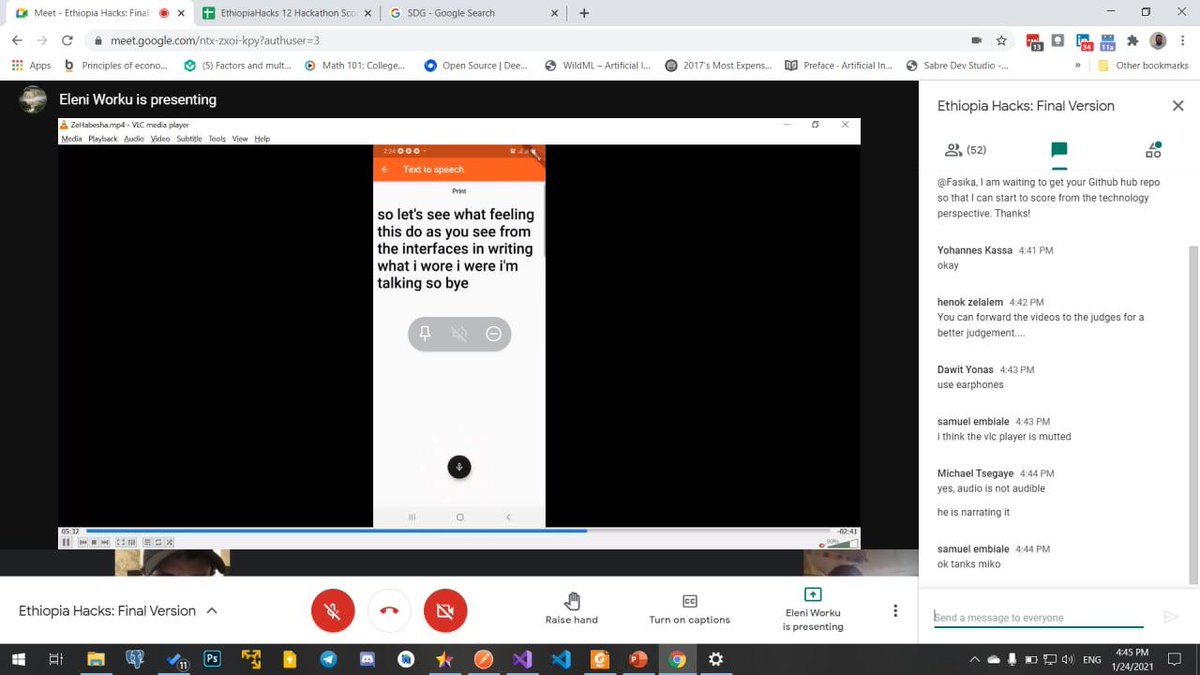Open the Open Source | Dee... bookmark
This screenshot has height=675, width=1200.
coord(477,65)
